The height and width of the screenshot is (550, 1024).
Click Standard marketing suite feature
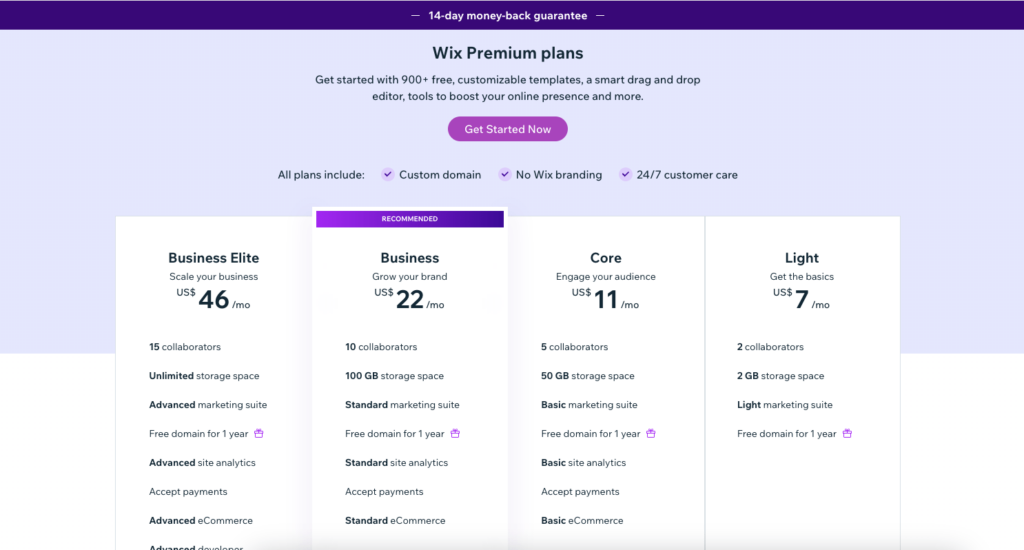402,405
